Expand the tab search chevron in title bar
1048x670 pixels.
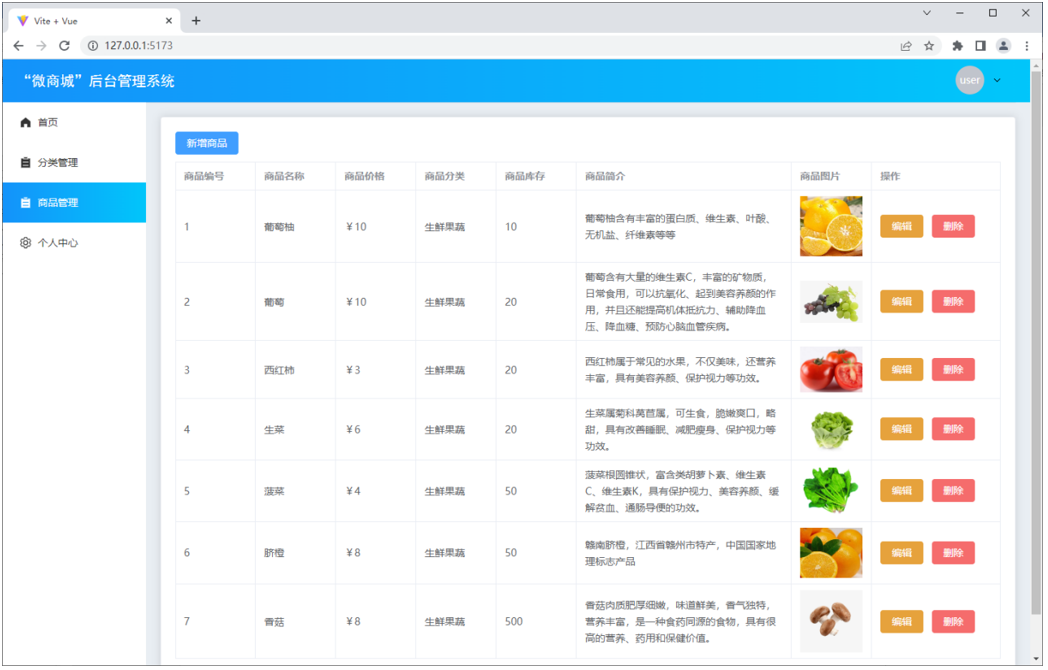coord(927,13)
